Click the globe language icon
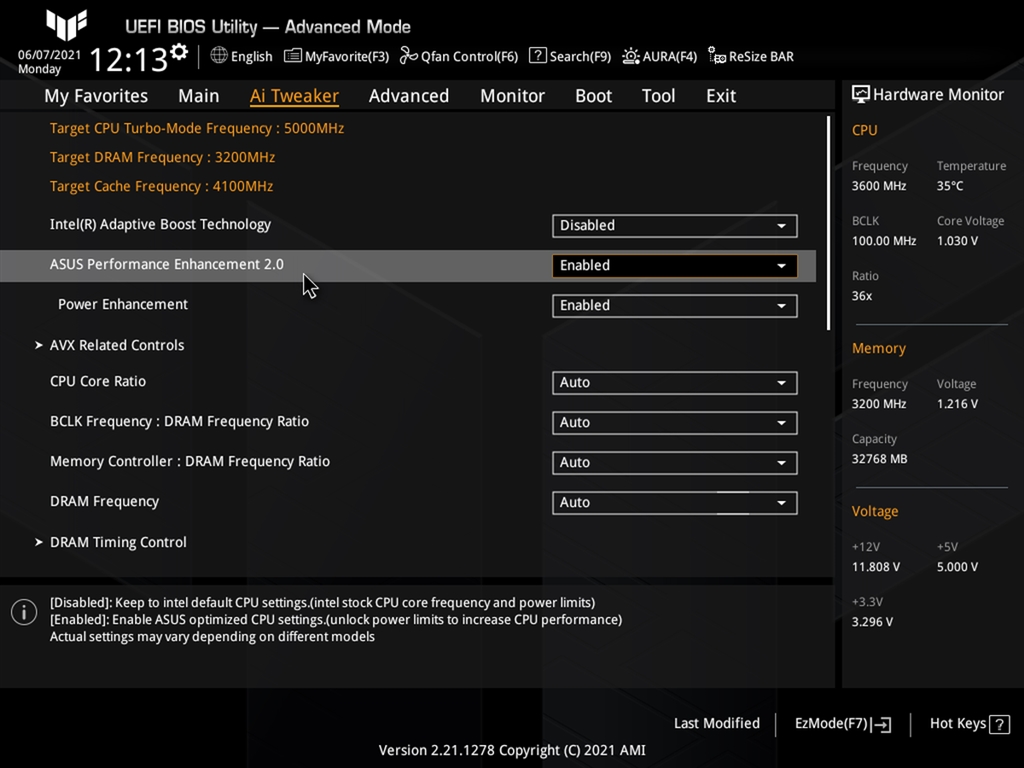 219,56
